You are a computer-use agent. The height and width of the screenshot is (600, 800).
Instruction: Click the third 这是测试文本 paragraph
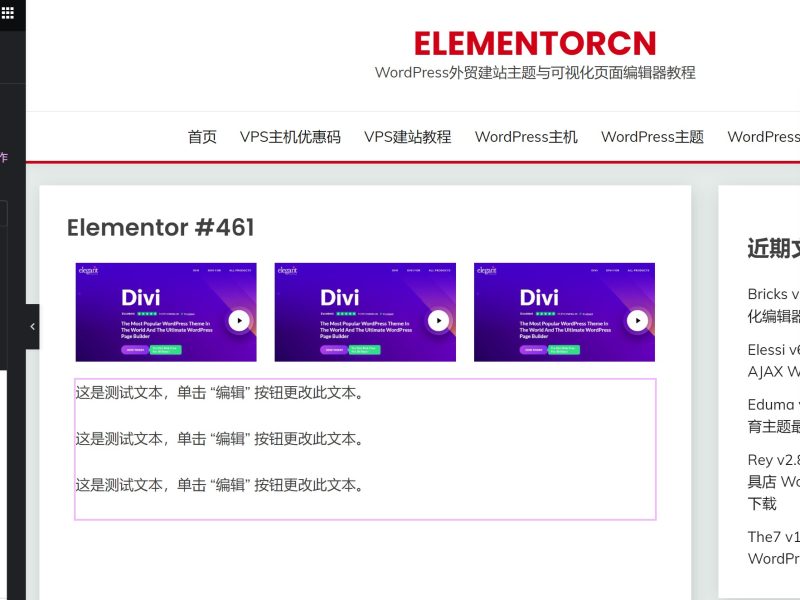[220, 485]
